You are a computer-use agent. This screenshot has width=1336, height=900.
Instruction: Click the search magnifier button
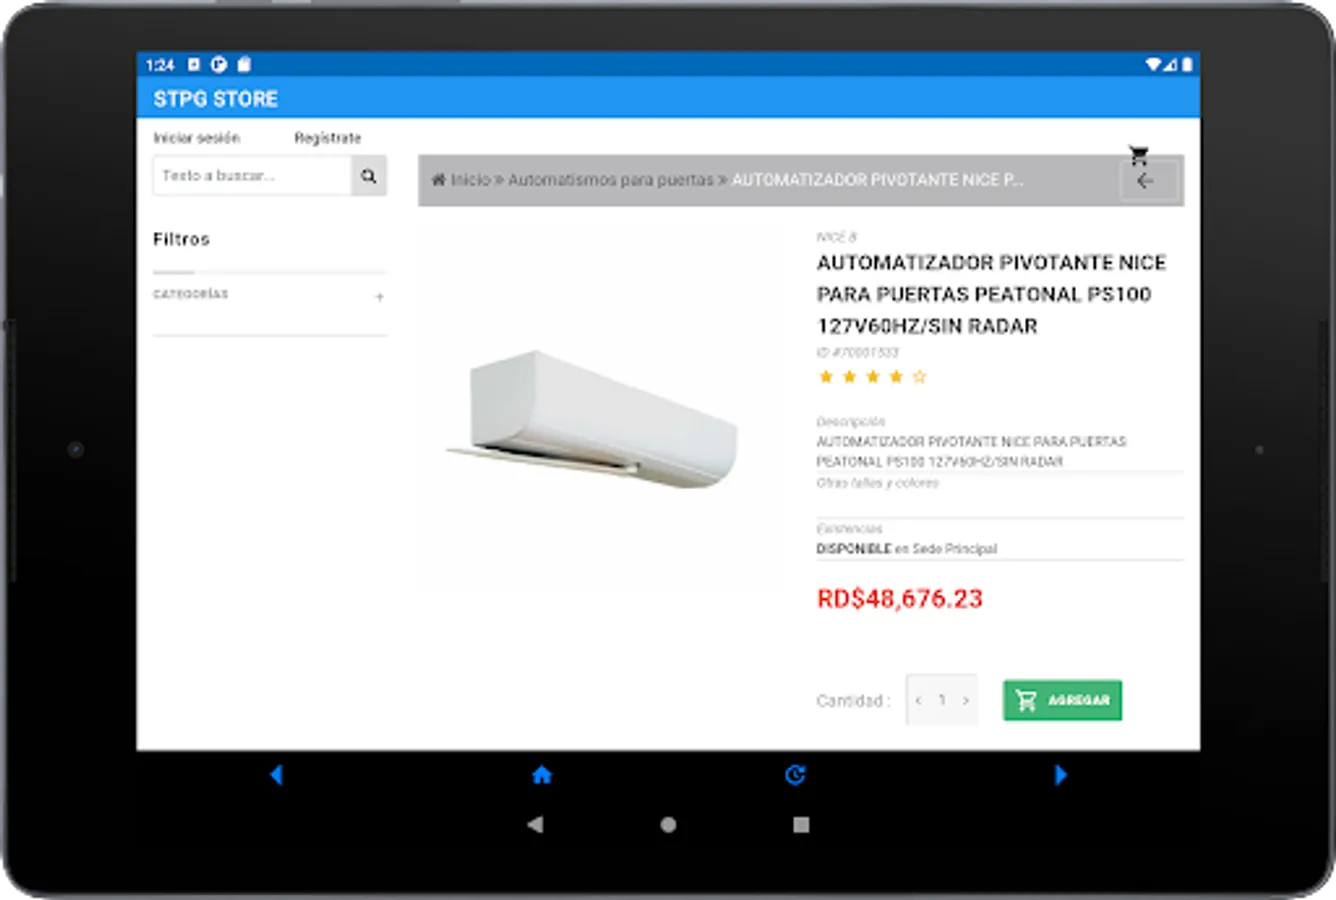coord(369,176)
